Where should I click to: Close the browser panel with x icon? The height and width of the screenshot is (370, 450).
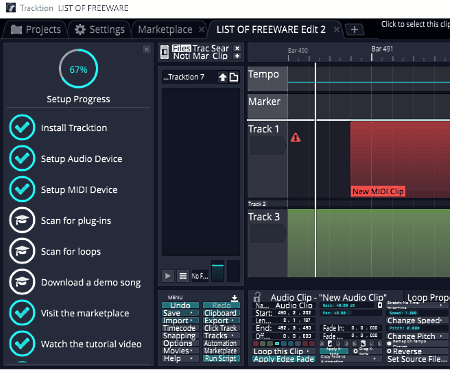tap(237, 48)
